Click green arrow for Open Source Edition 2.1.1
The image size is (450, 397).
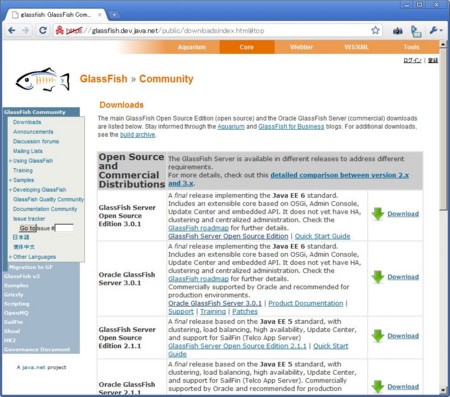point(378,336)
